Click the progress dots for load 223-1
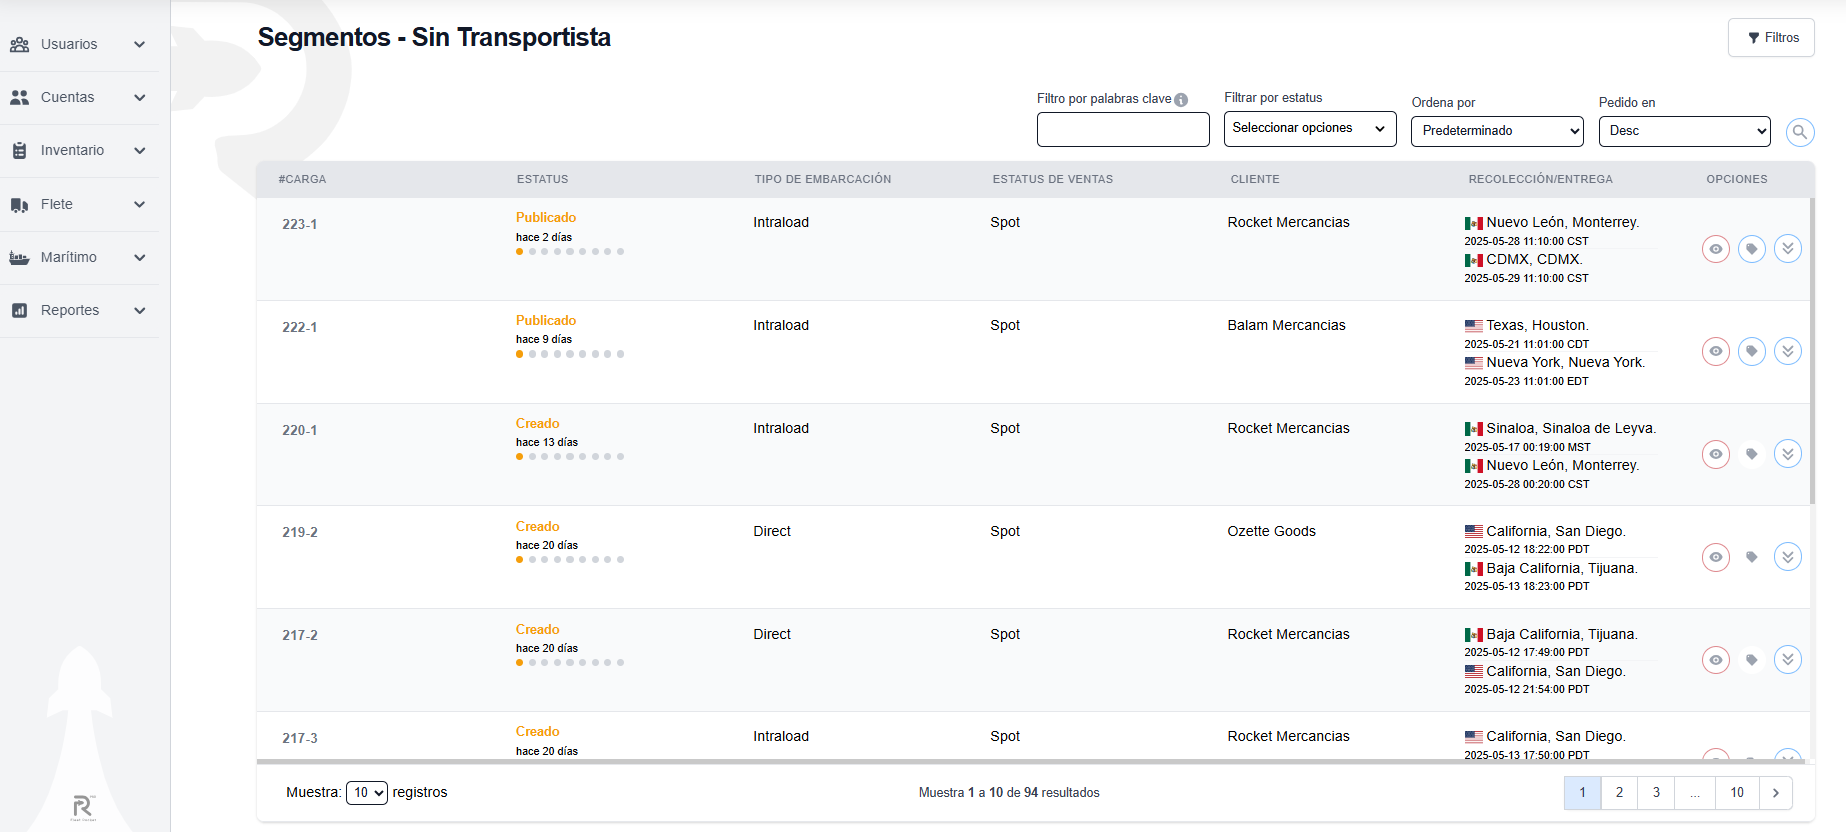 570,252
